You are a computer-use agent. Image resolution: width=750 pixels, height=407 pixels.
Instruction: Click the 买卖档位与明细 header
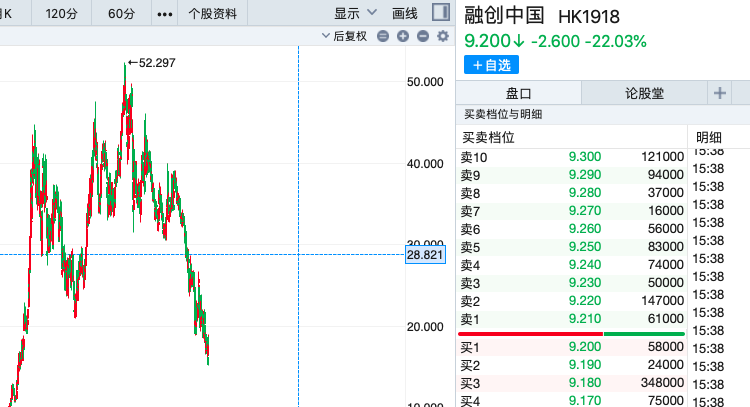coord(503,114)
